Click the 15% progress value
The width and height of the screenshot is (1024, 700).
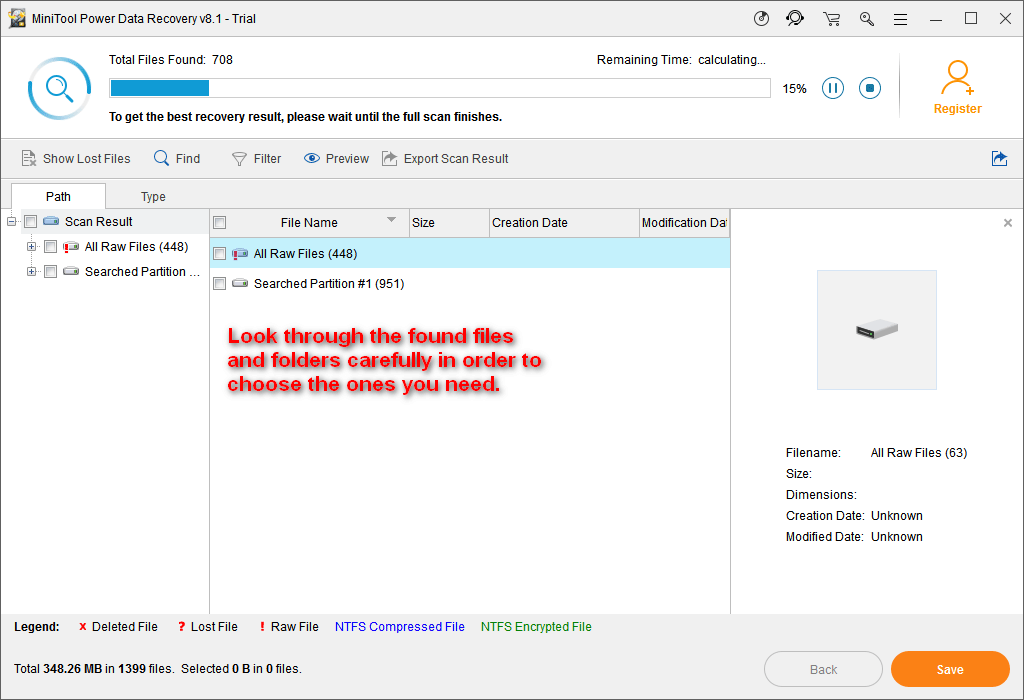794,89
